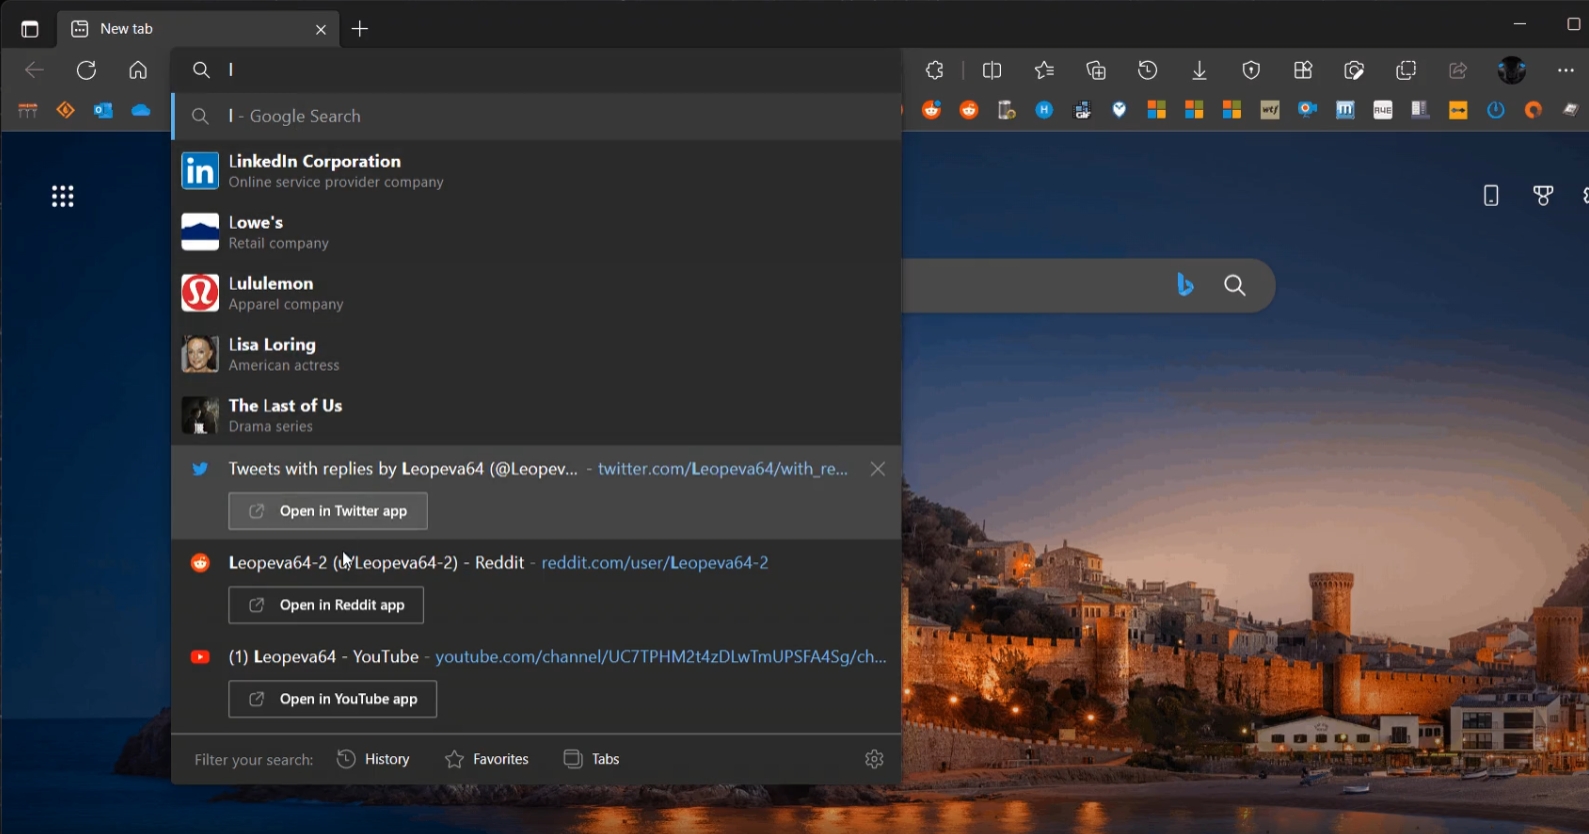This screenshot has height=834, width=1589.
Task: Open reddit.com/user/Leopeva64-2 link suggestion
Action: [x=655, y=563]
